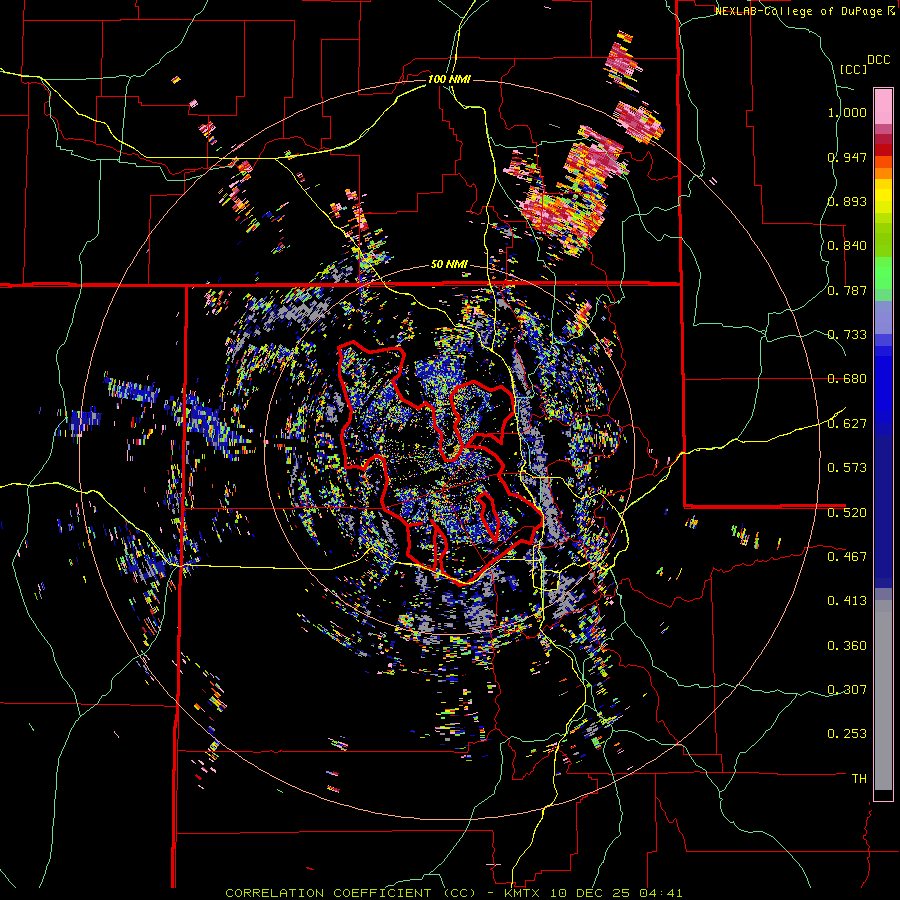Pick the orange swatch in color bar
900x900 pixels.
click(883, 173)
